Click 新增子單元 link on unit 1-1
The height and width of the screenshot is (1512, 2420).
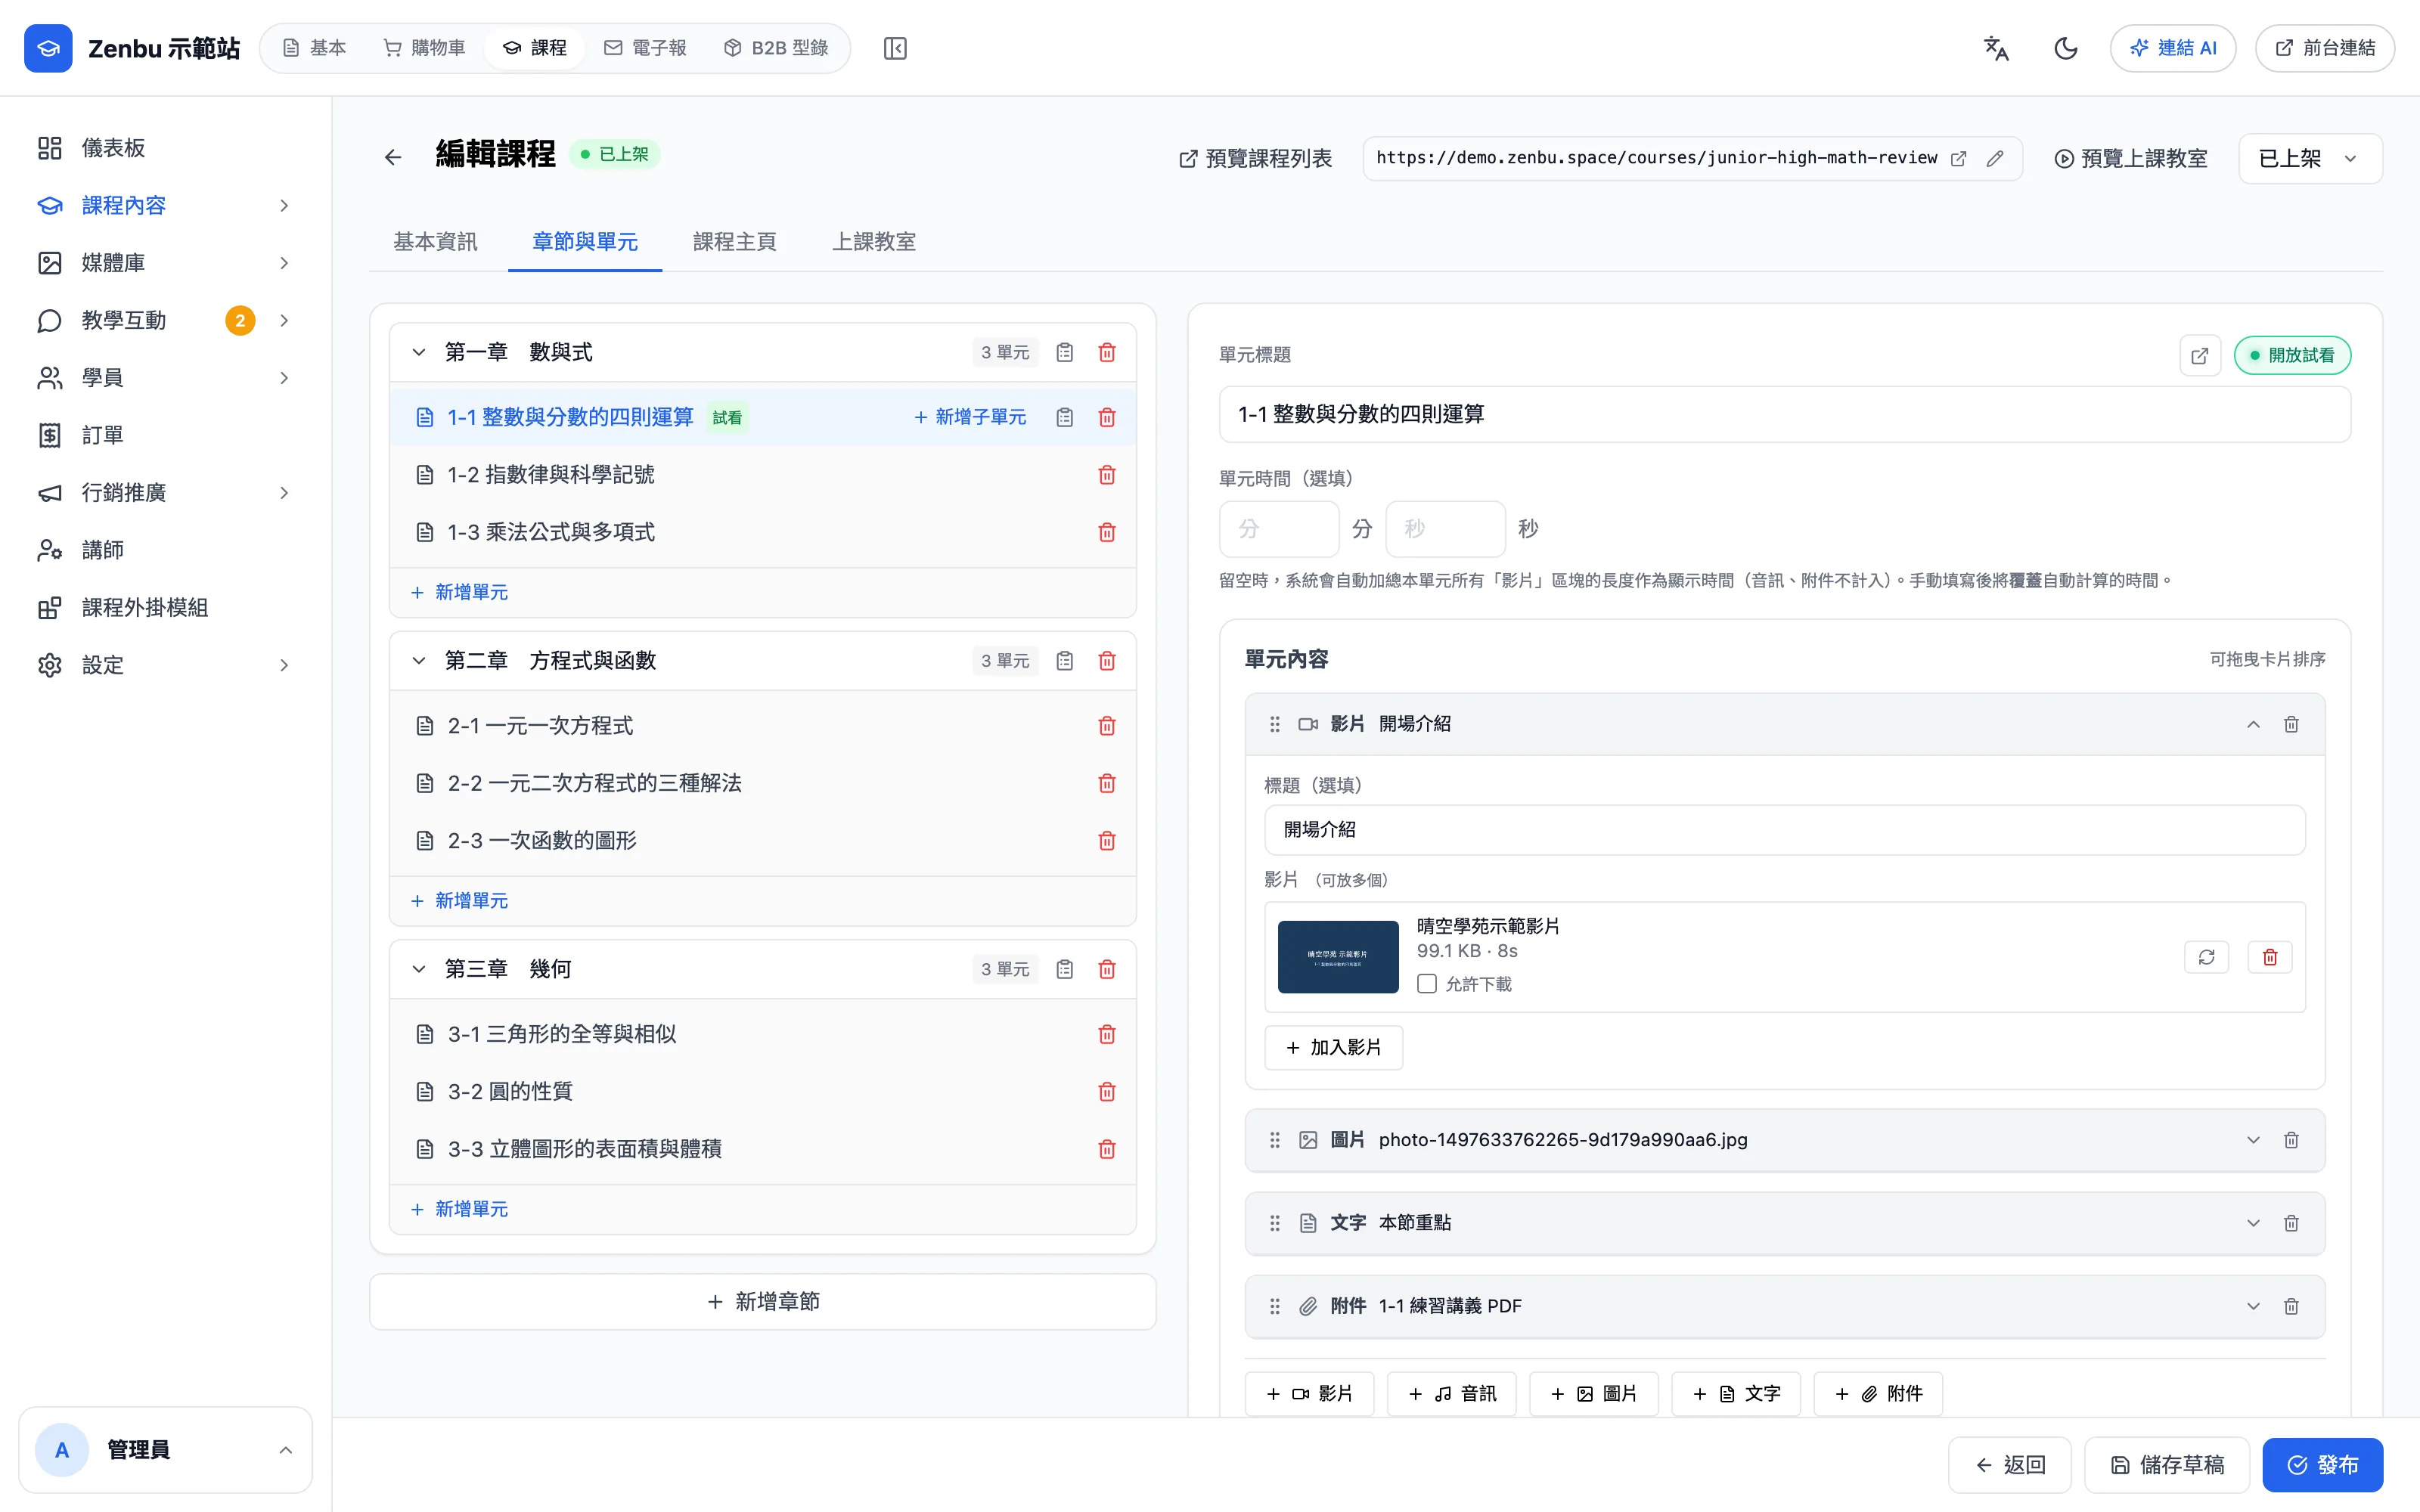(x=970, y=417)
